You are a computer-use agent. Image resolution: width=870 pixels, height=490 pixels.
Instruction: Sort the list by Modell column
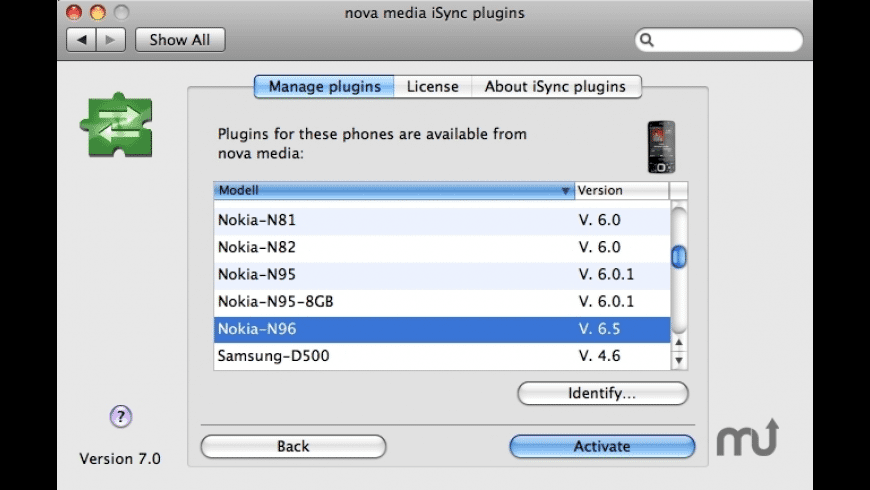tap(394, 190)
